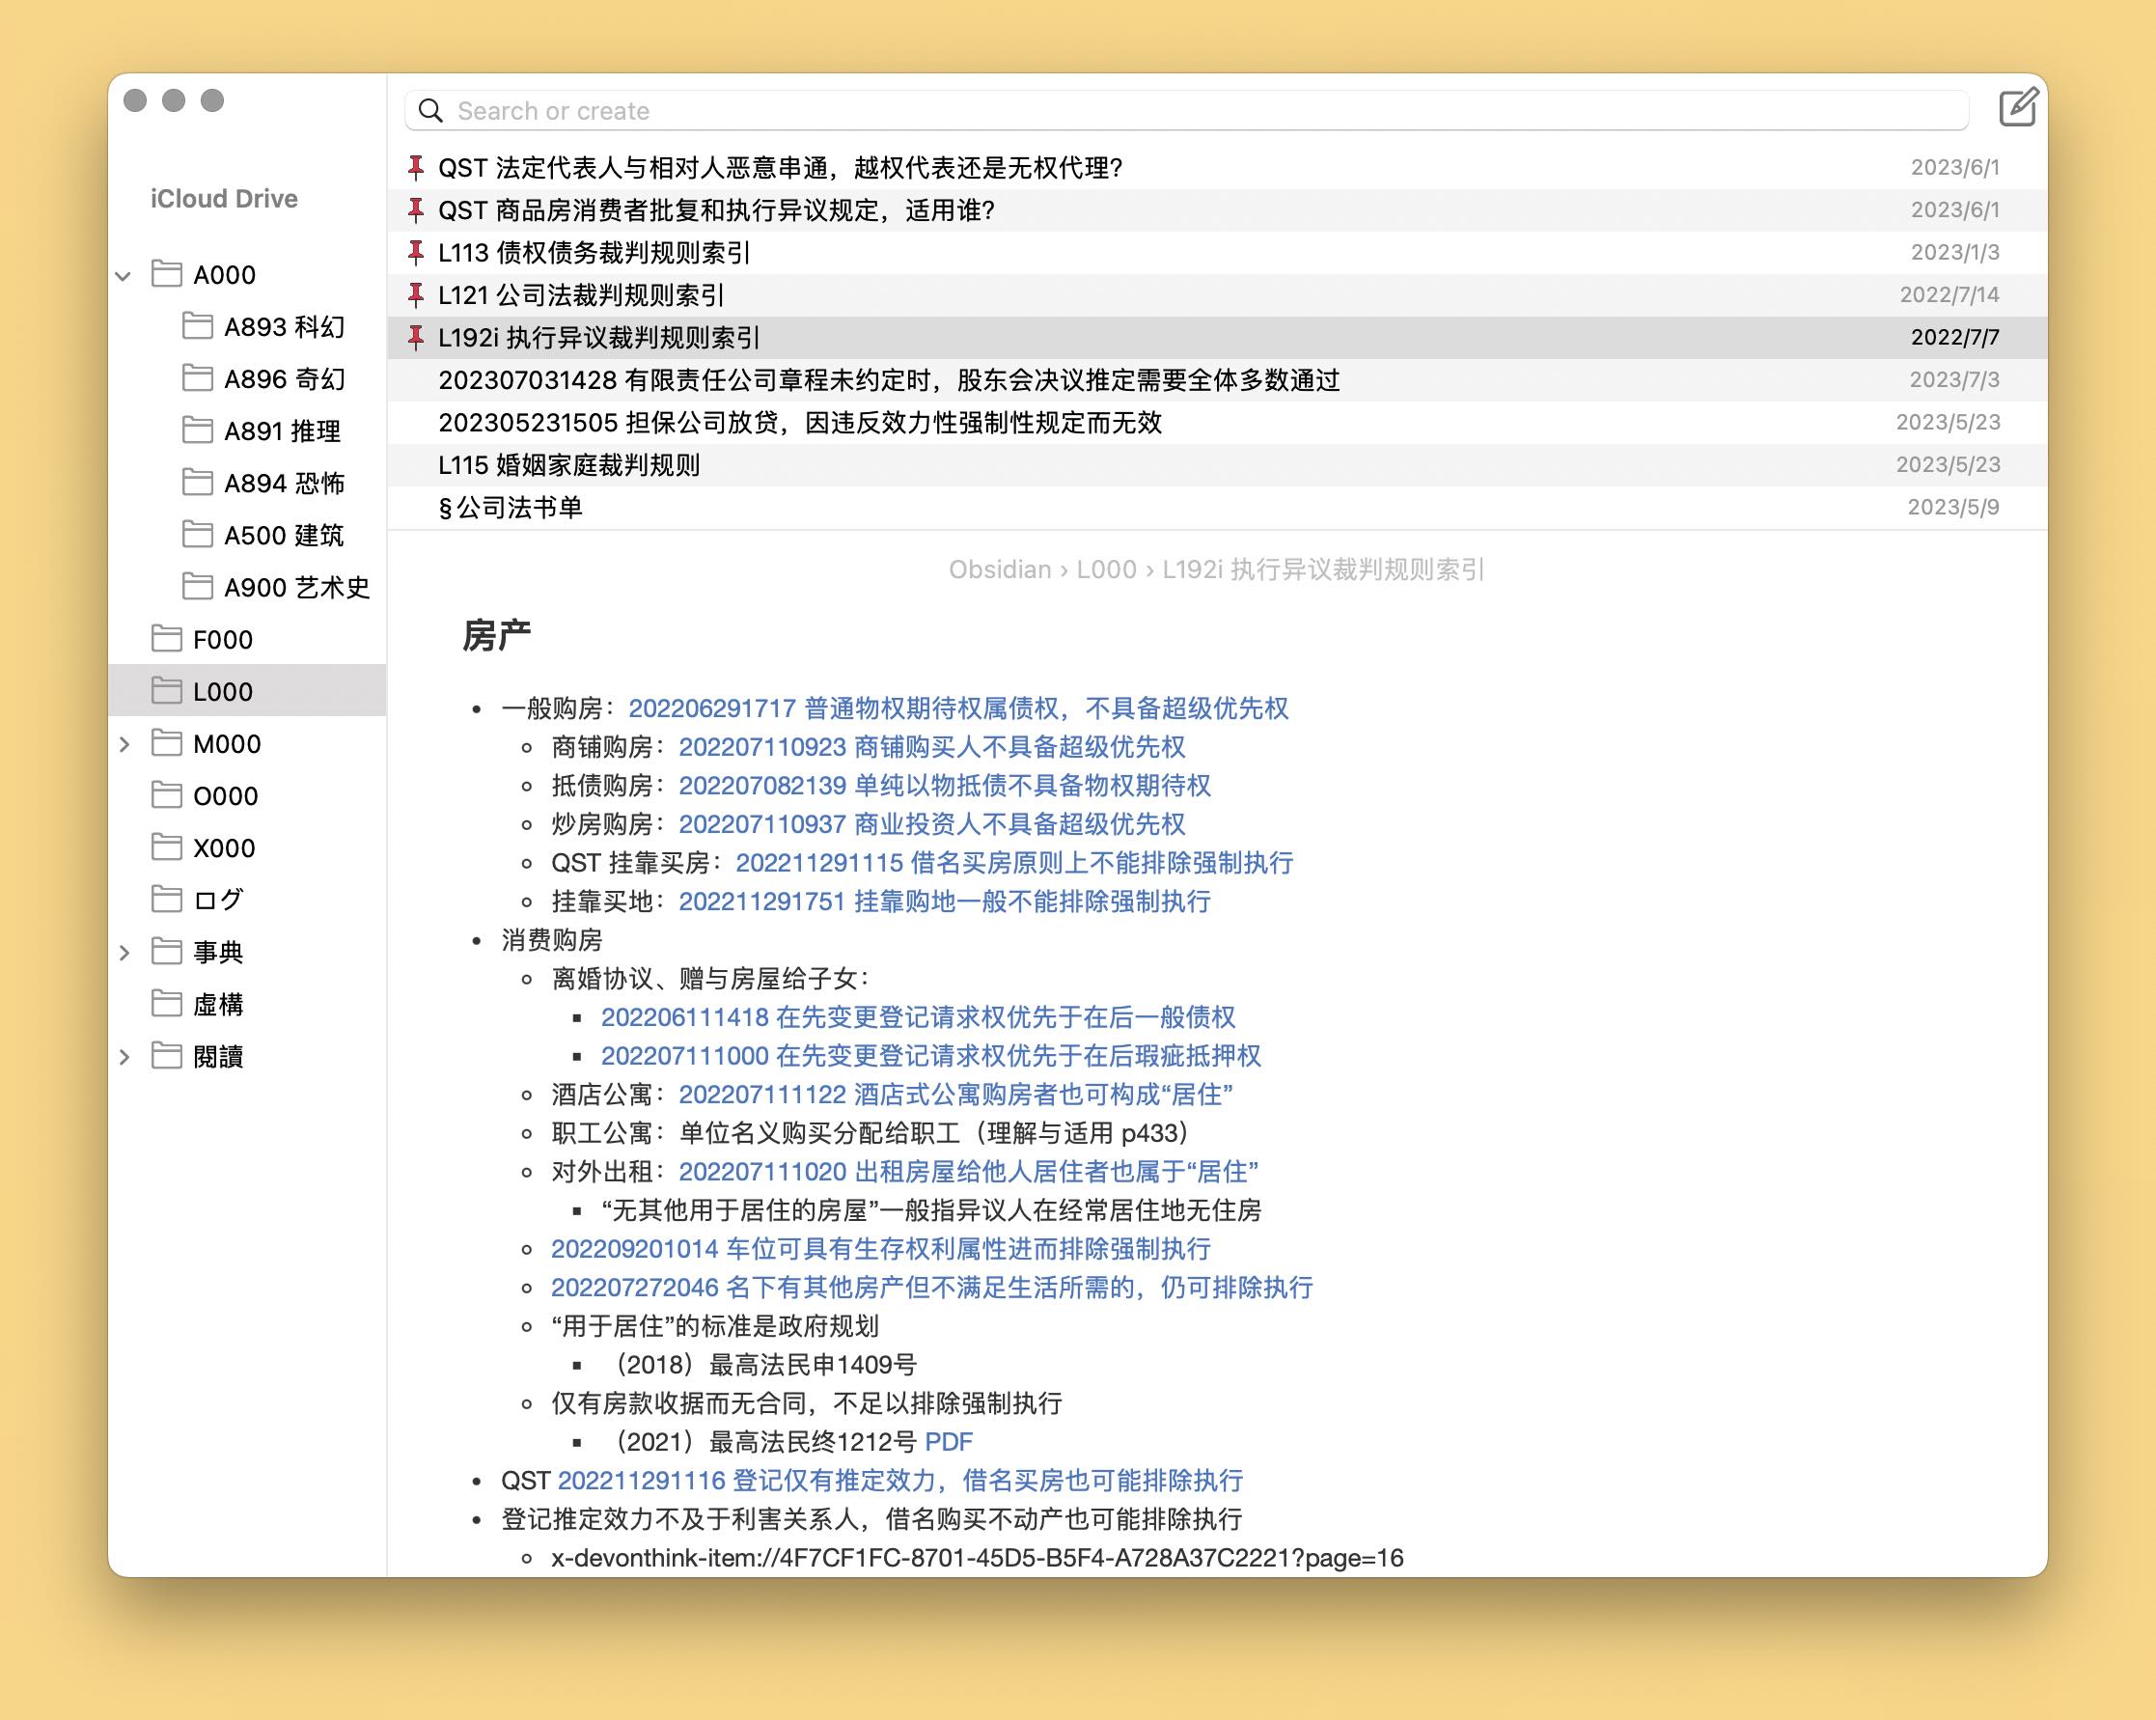Click Obsidian in the breadcrumb path

[1000, 569]
